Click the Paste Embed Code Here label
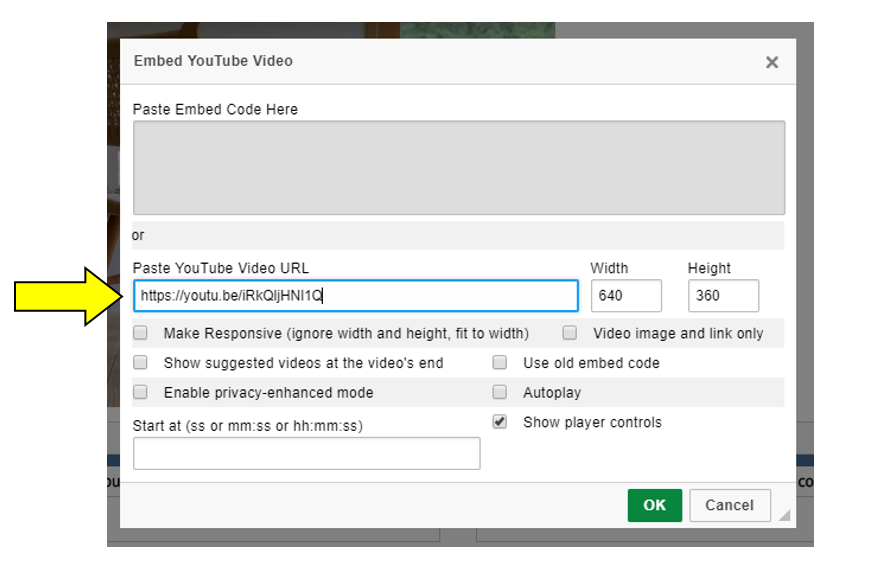 pyautogui.click(x=215, y=109)
